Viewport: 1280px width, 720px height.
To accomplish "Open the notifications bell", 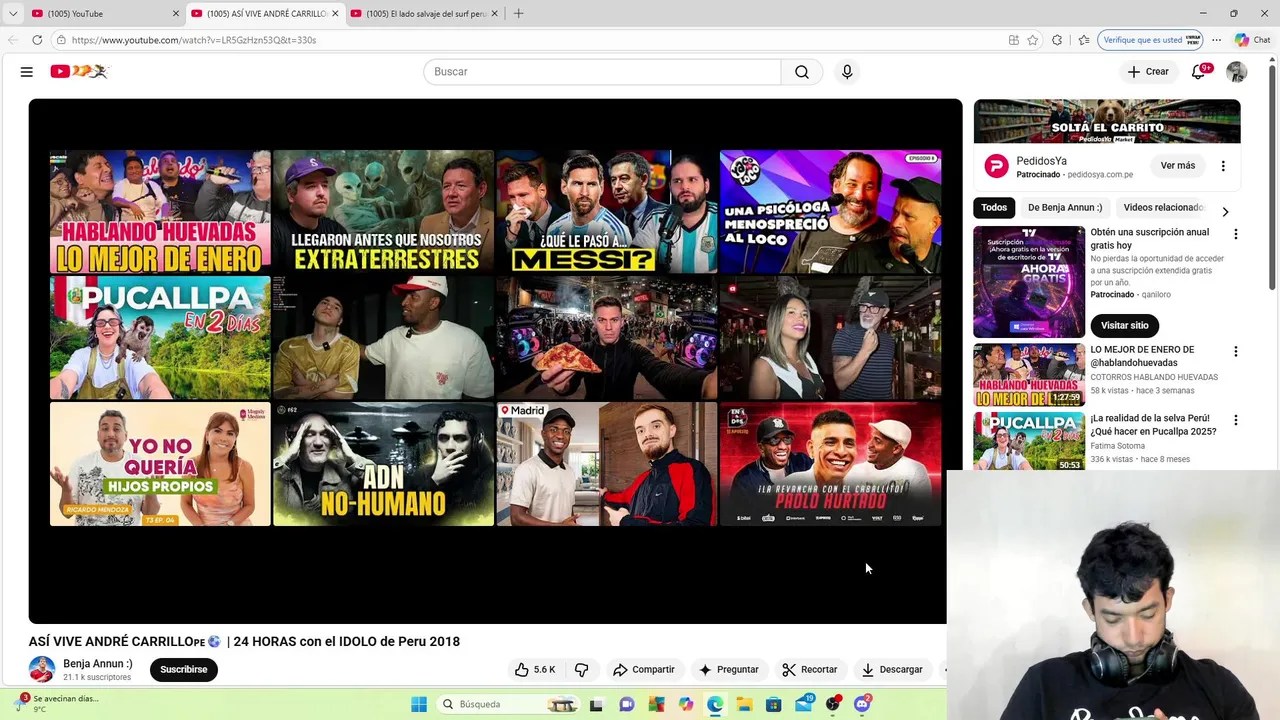I will tap(1199, 72).
